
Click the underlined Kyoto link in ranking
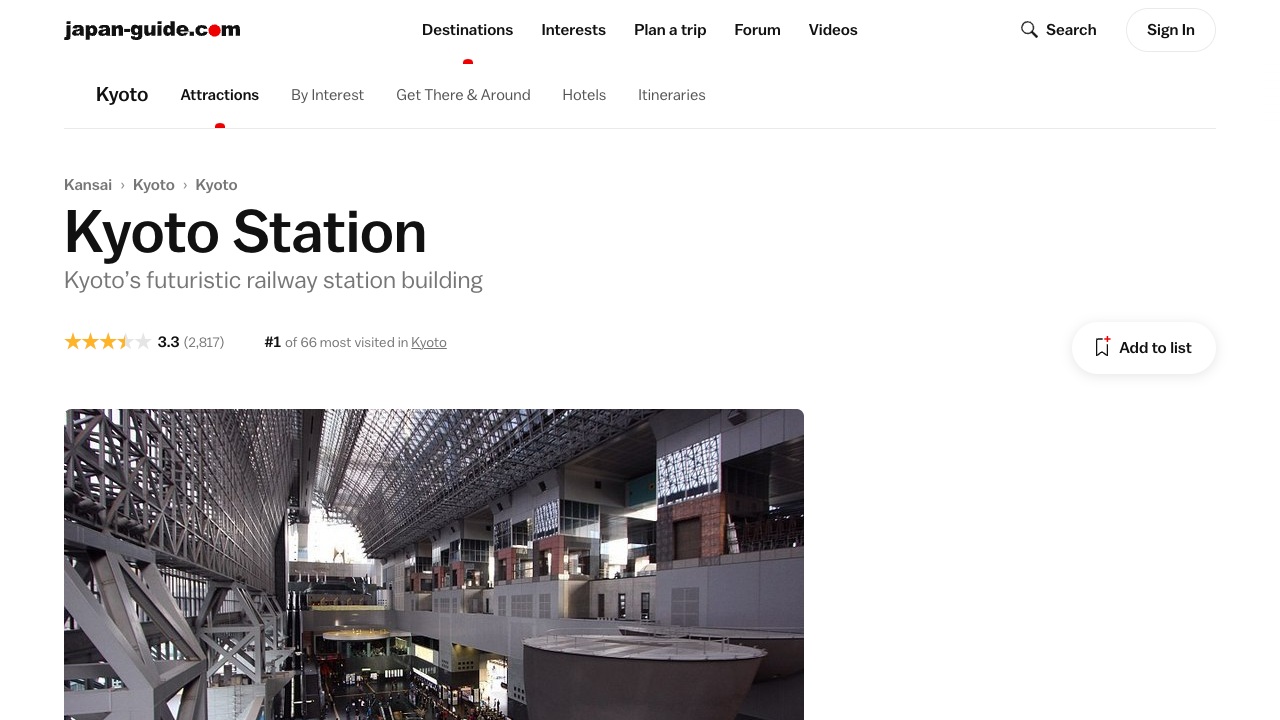[x=429, y=342]
